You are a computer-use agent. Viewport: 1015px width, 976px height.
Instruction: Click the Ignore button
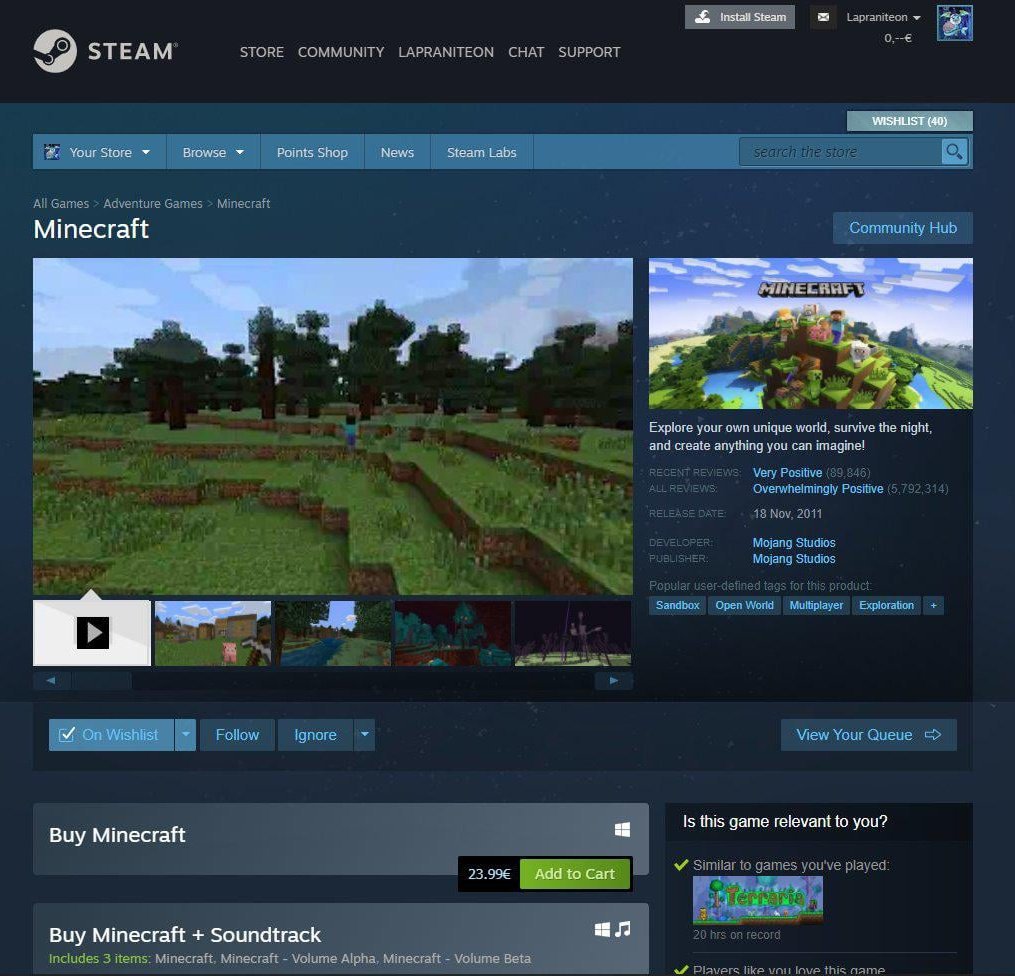point(315,735)
